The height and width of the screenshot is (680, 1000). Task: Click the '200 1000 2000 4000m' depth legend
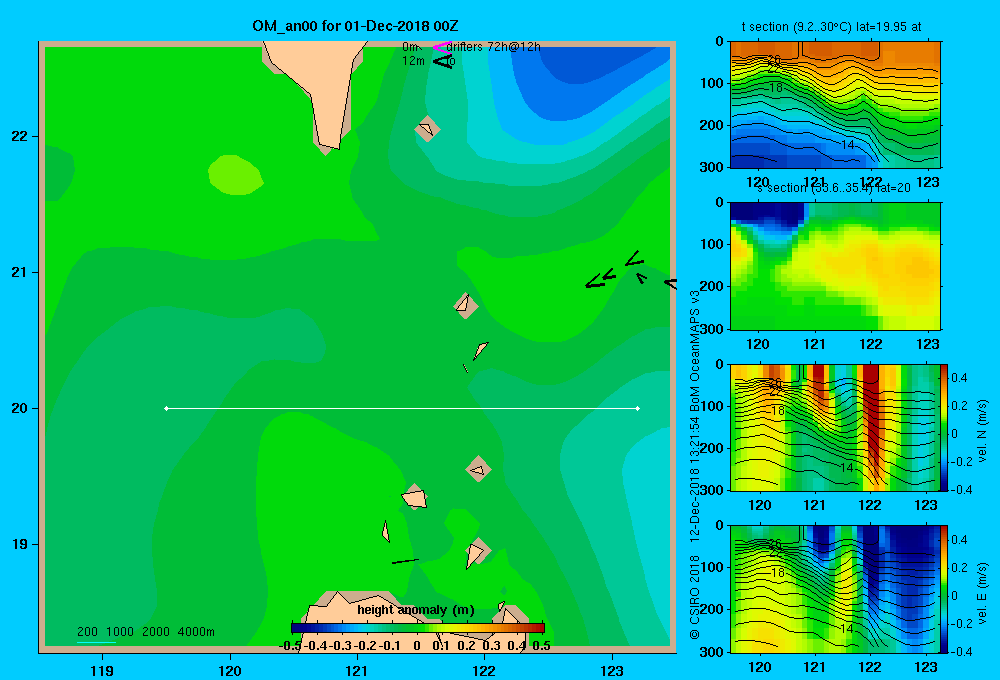coord(145,632)
